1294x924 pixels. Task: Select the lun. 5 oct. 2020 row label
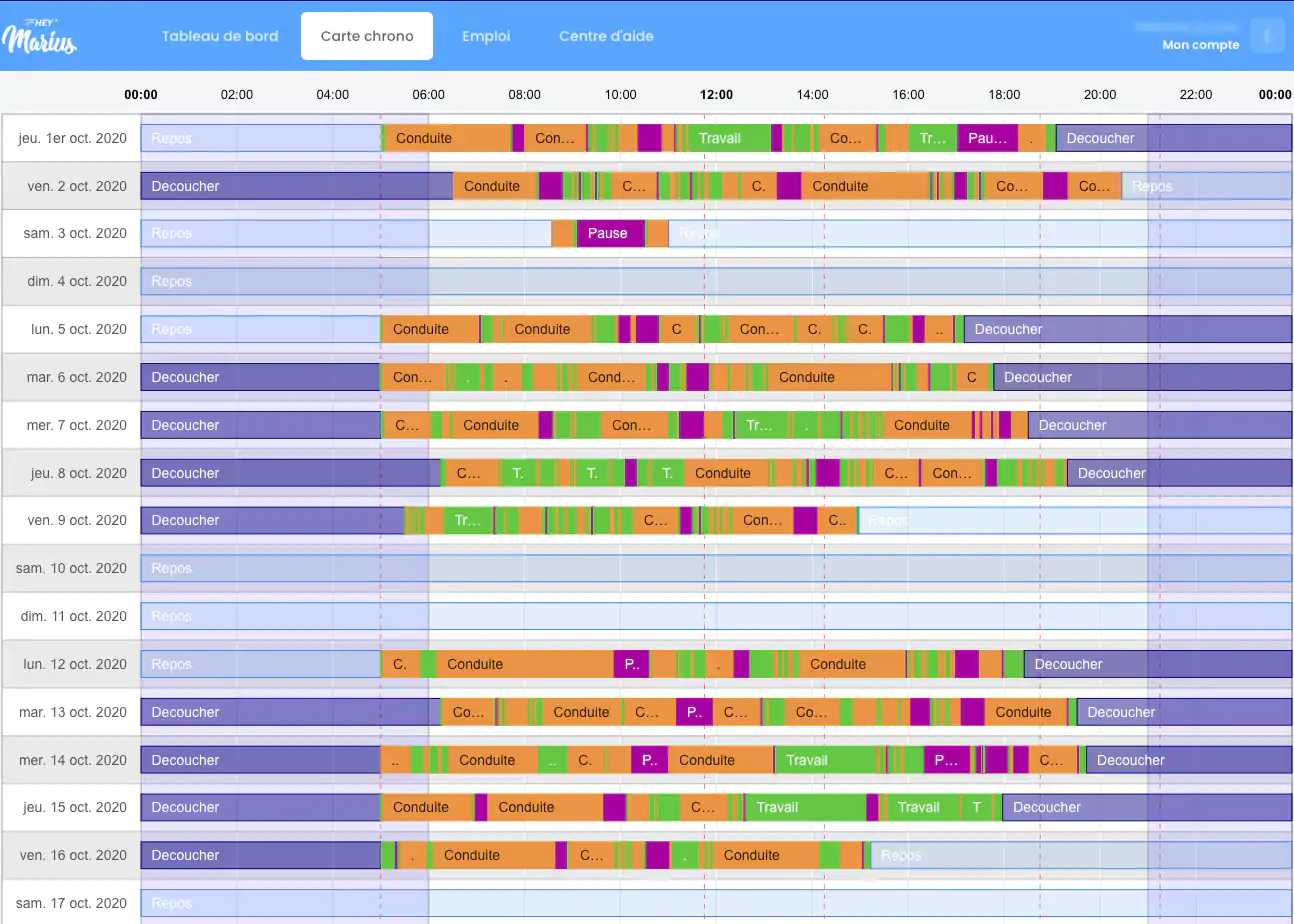point(79,329)
